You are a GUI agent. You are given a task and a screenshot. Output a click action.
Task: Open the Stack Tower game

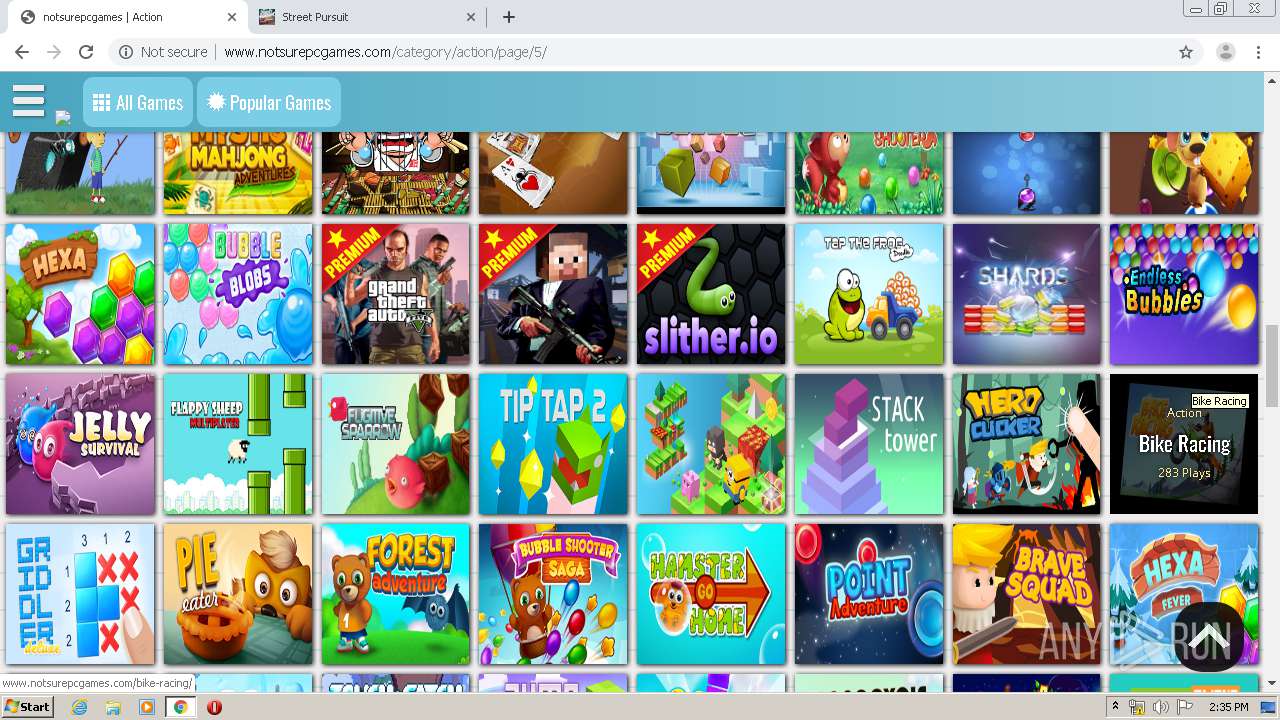869,444
